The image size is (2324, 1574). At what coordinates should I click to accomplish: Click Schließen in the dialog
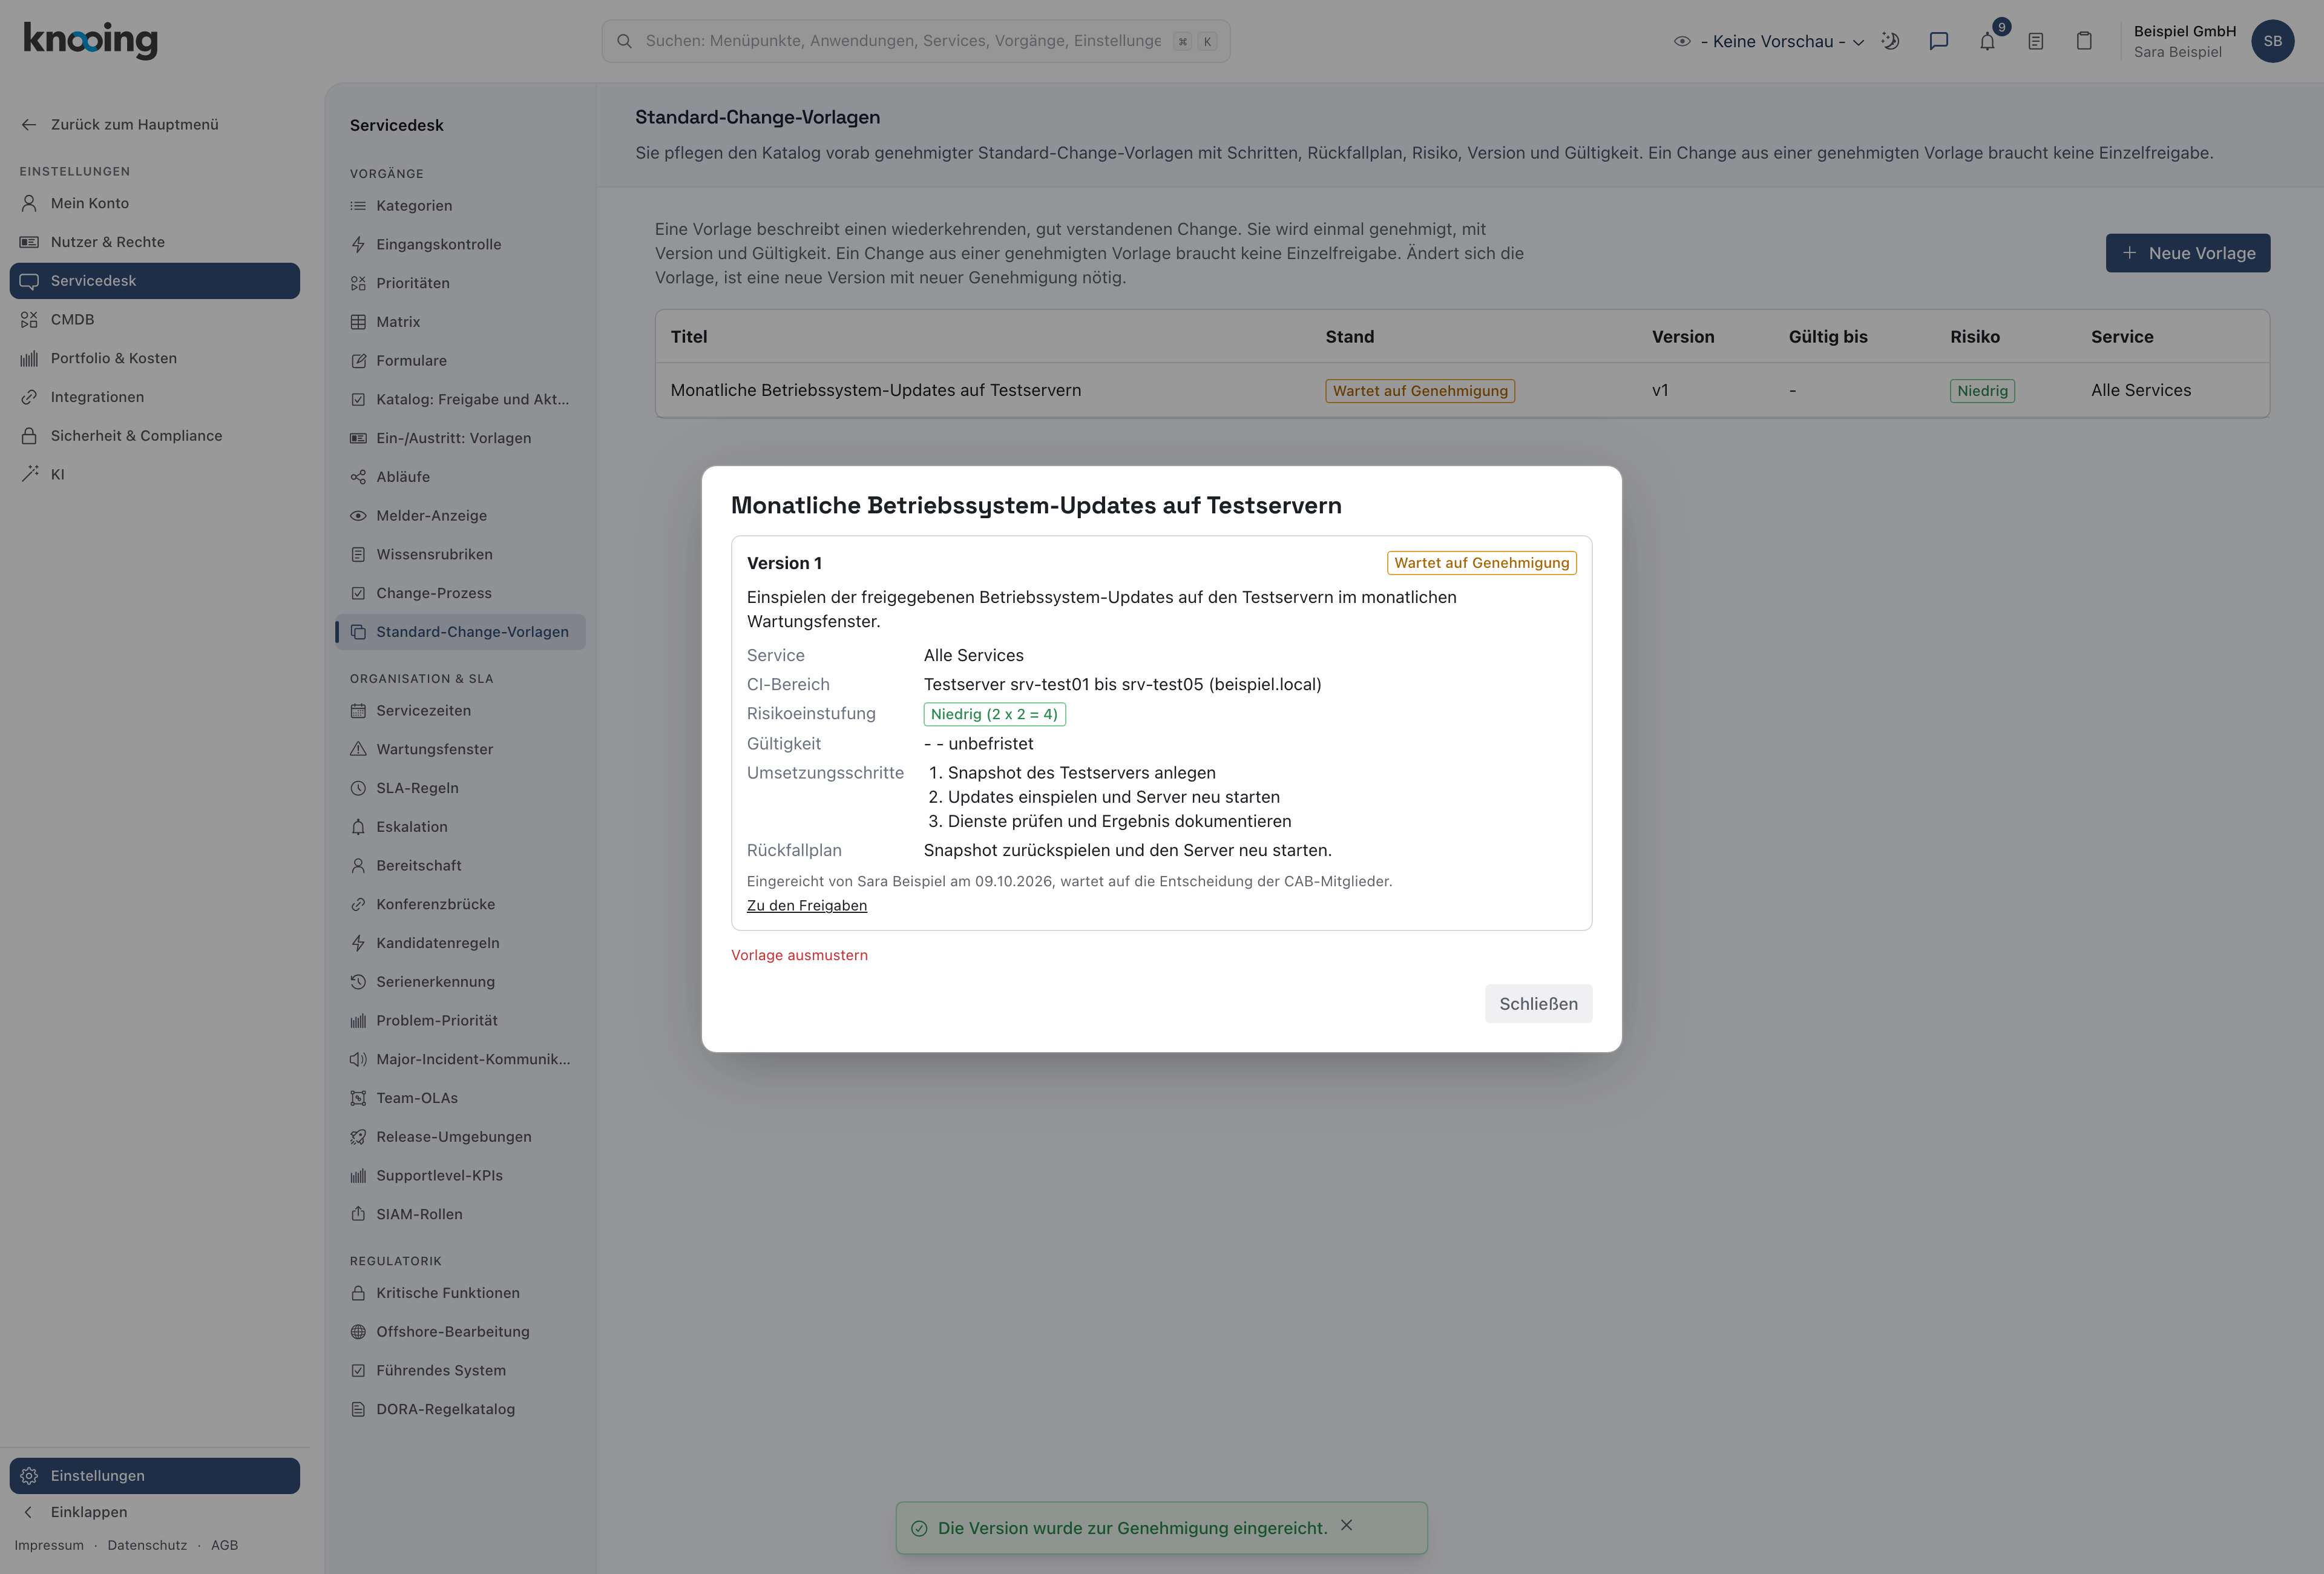click(1538, 1004)
